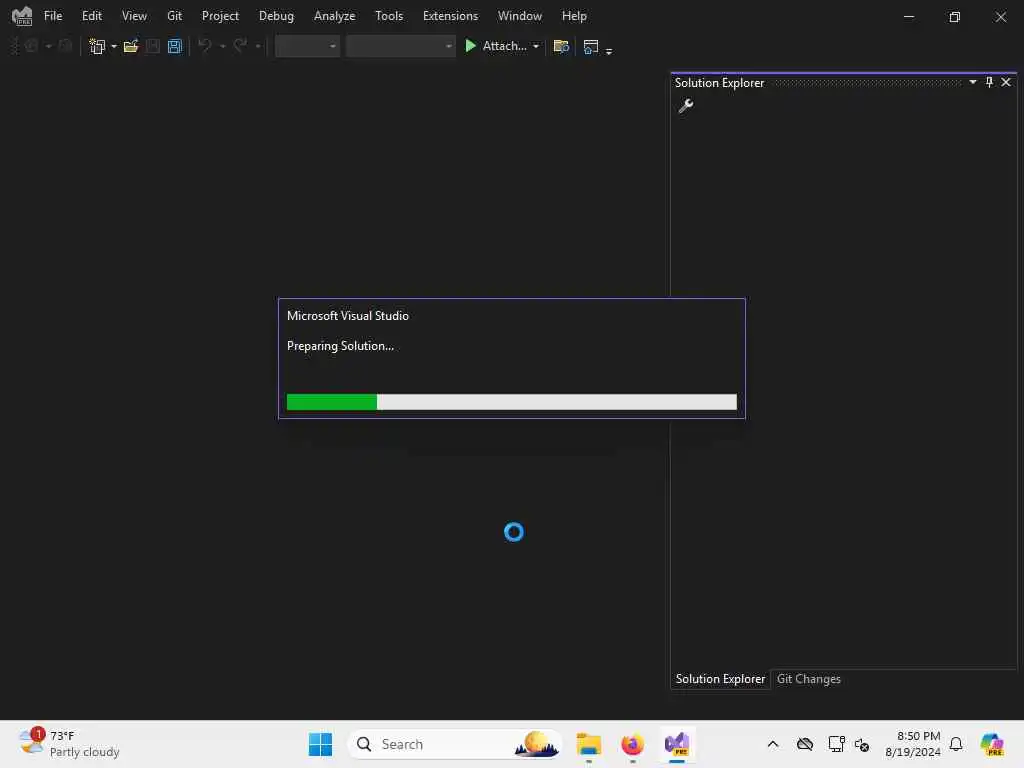Click the muted volume tray icon
The image size is (1024, 768).
[862, 744]
